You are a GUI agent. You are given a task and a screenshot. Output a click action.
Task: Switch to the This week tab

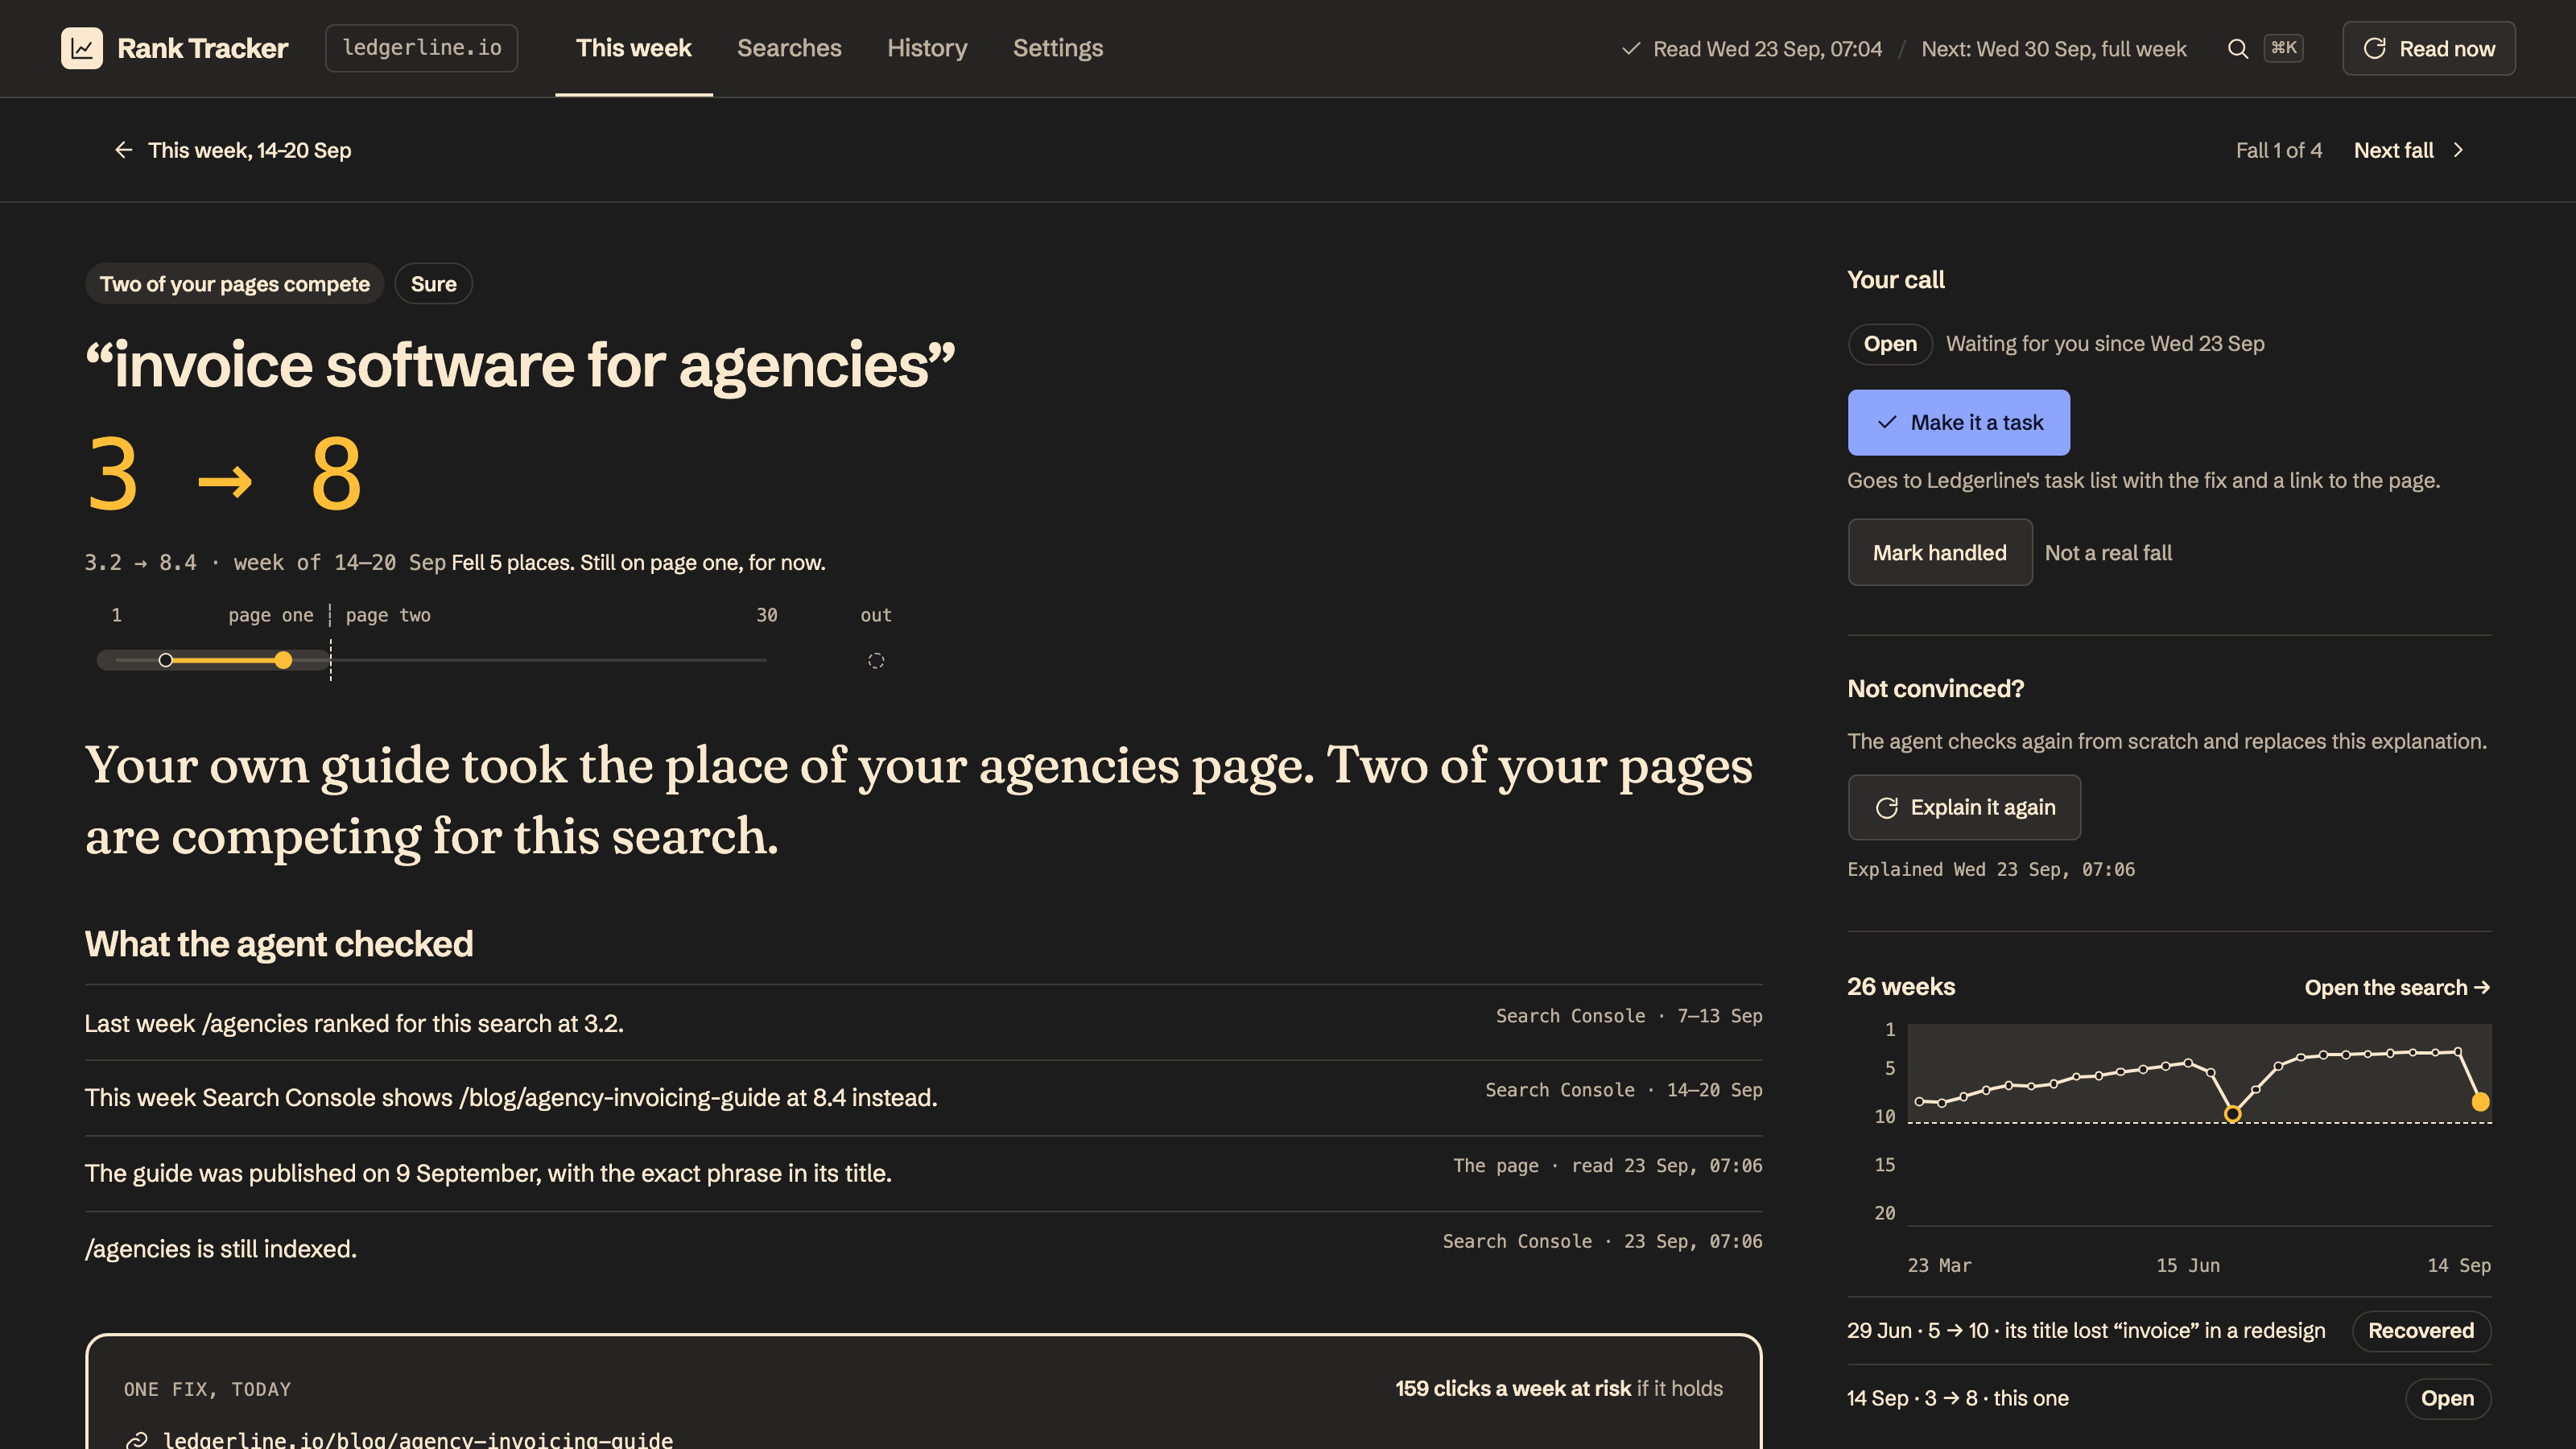(634, 48)
